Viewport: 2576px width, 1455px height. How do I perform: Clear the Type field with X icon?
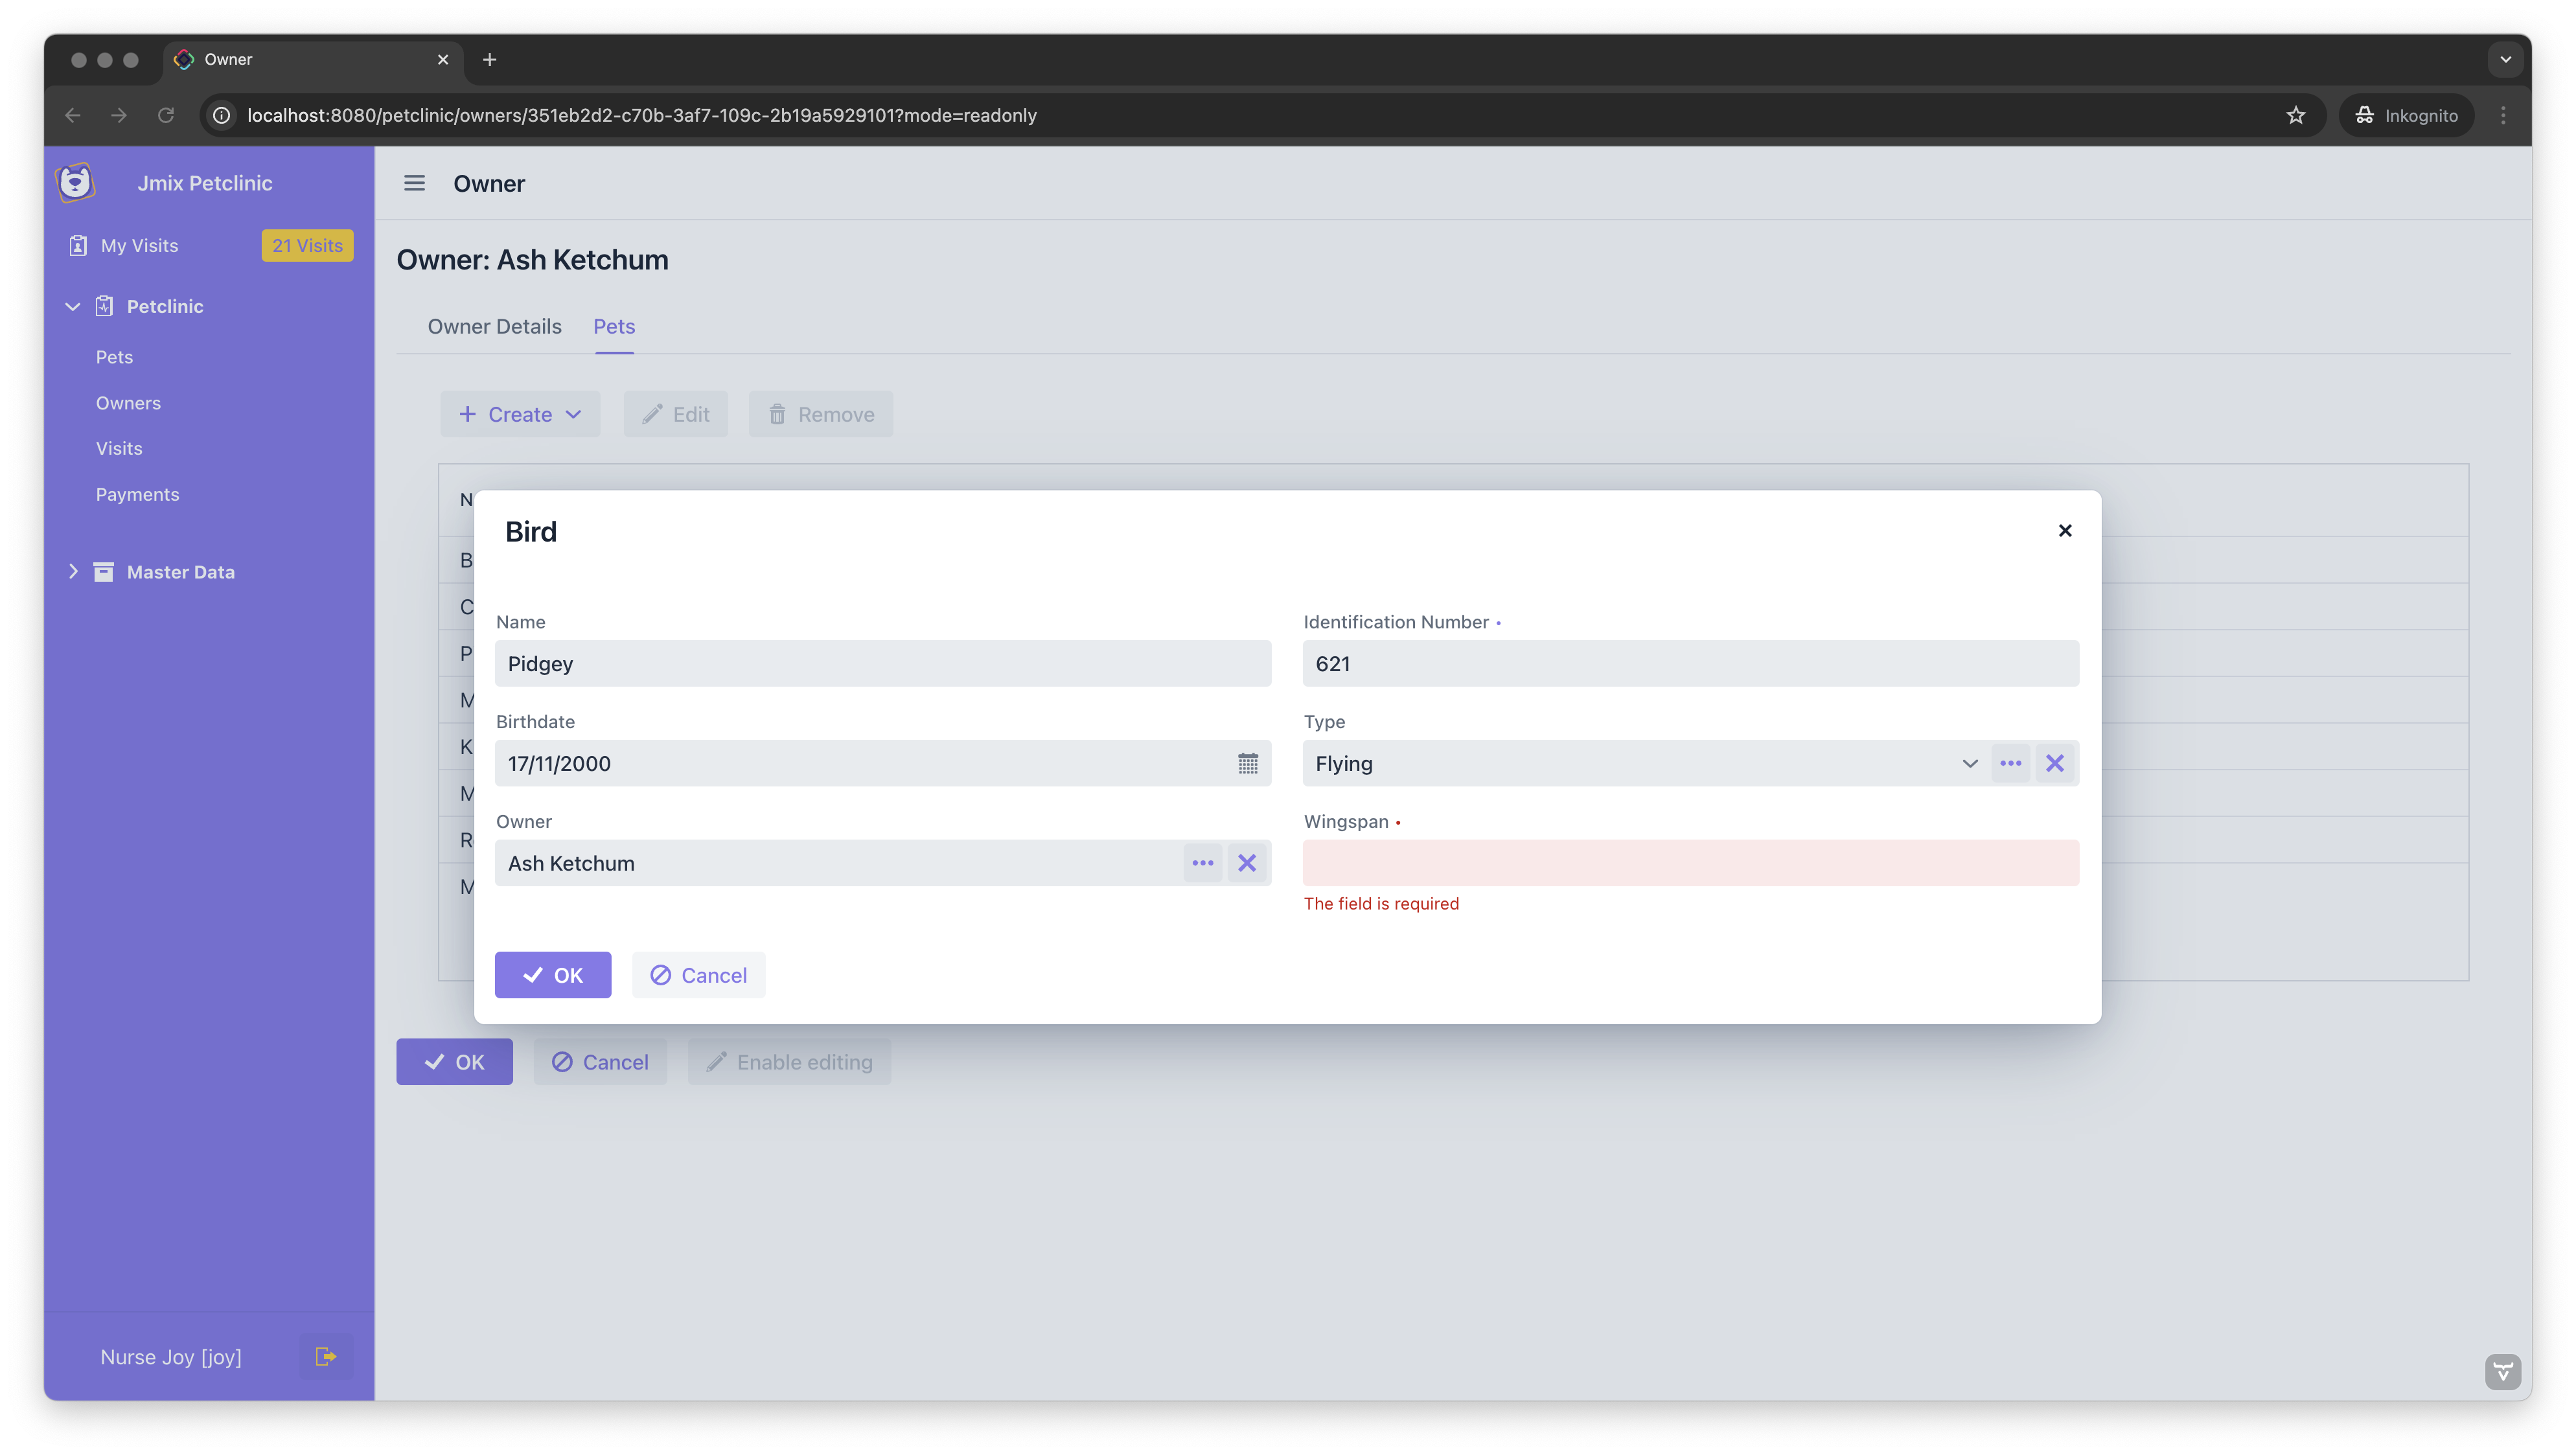(2055, 764)
